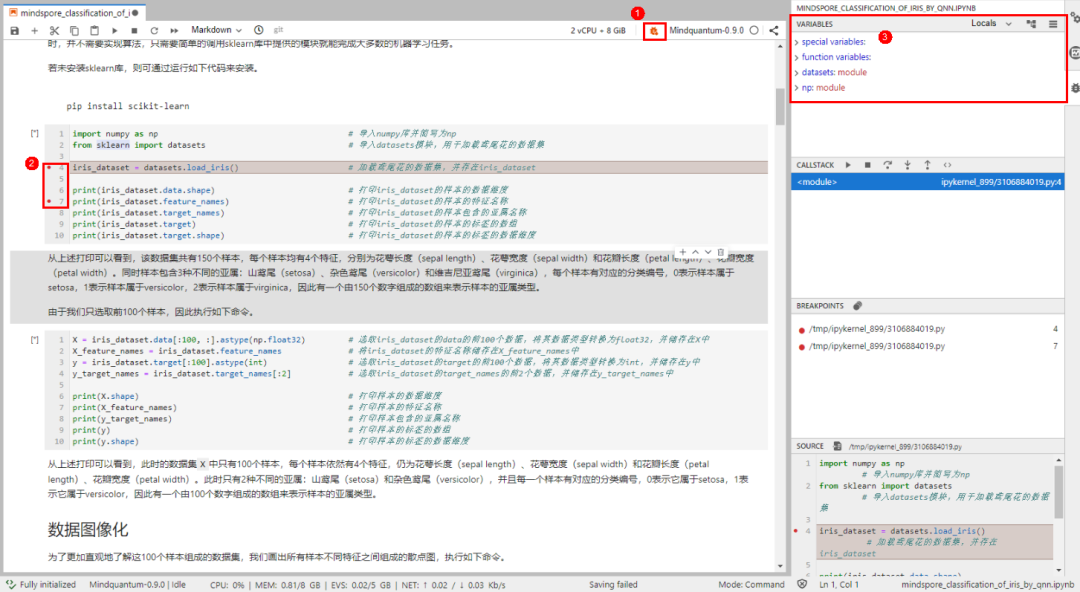Expand the special variables entry

[x=832, y=42]
